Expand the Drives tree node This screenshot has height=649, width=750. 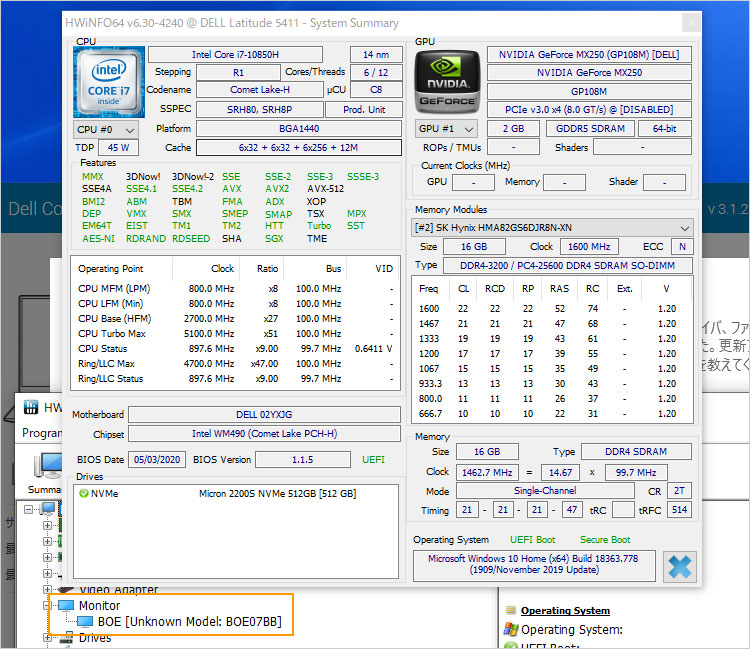click(x=47, y=637)
